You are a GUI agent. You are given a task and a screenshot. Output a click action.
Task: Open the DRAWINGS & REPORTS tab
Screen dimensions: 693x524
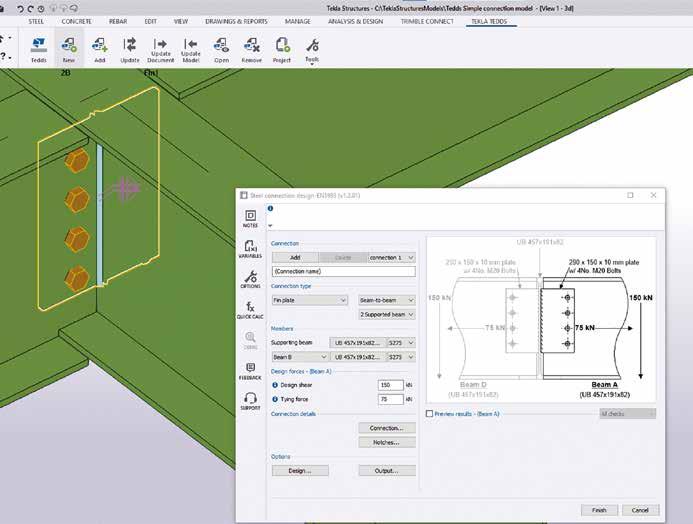pos(236,21)
